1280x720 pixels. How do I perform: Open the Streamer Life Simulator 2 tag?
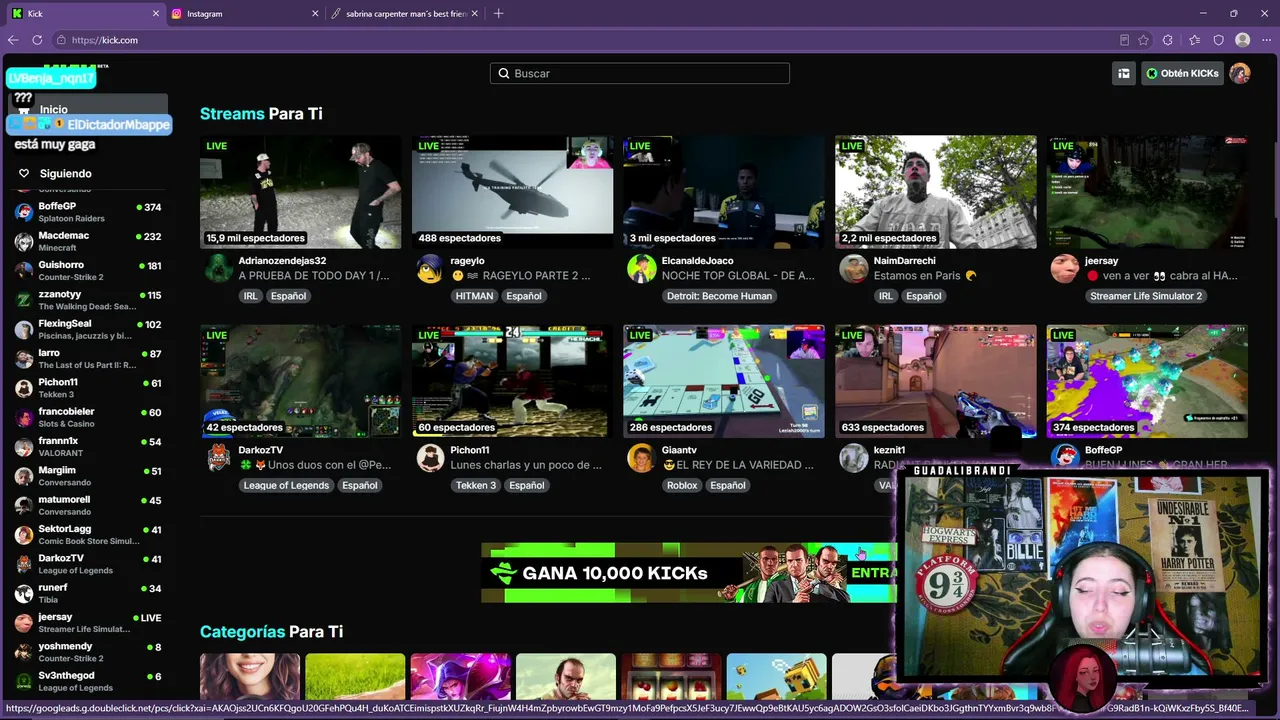[x=1146, y=296]
